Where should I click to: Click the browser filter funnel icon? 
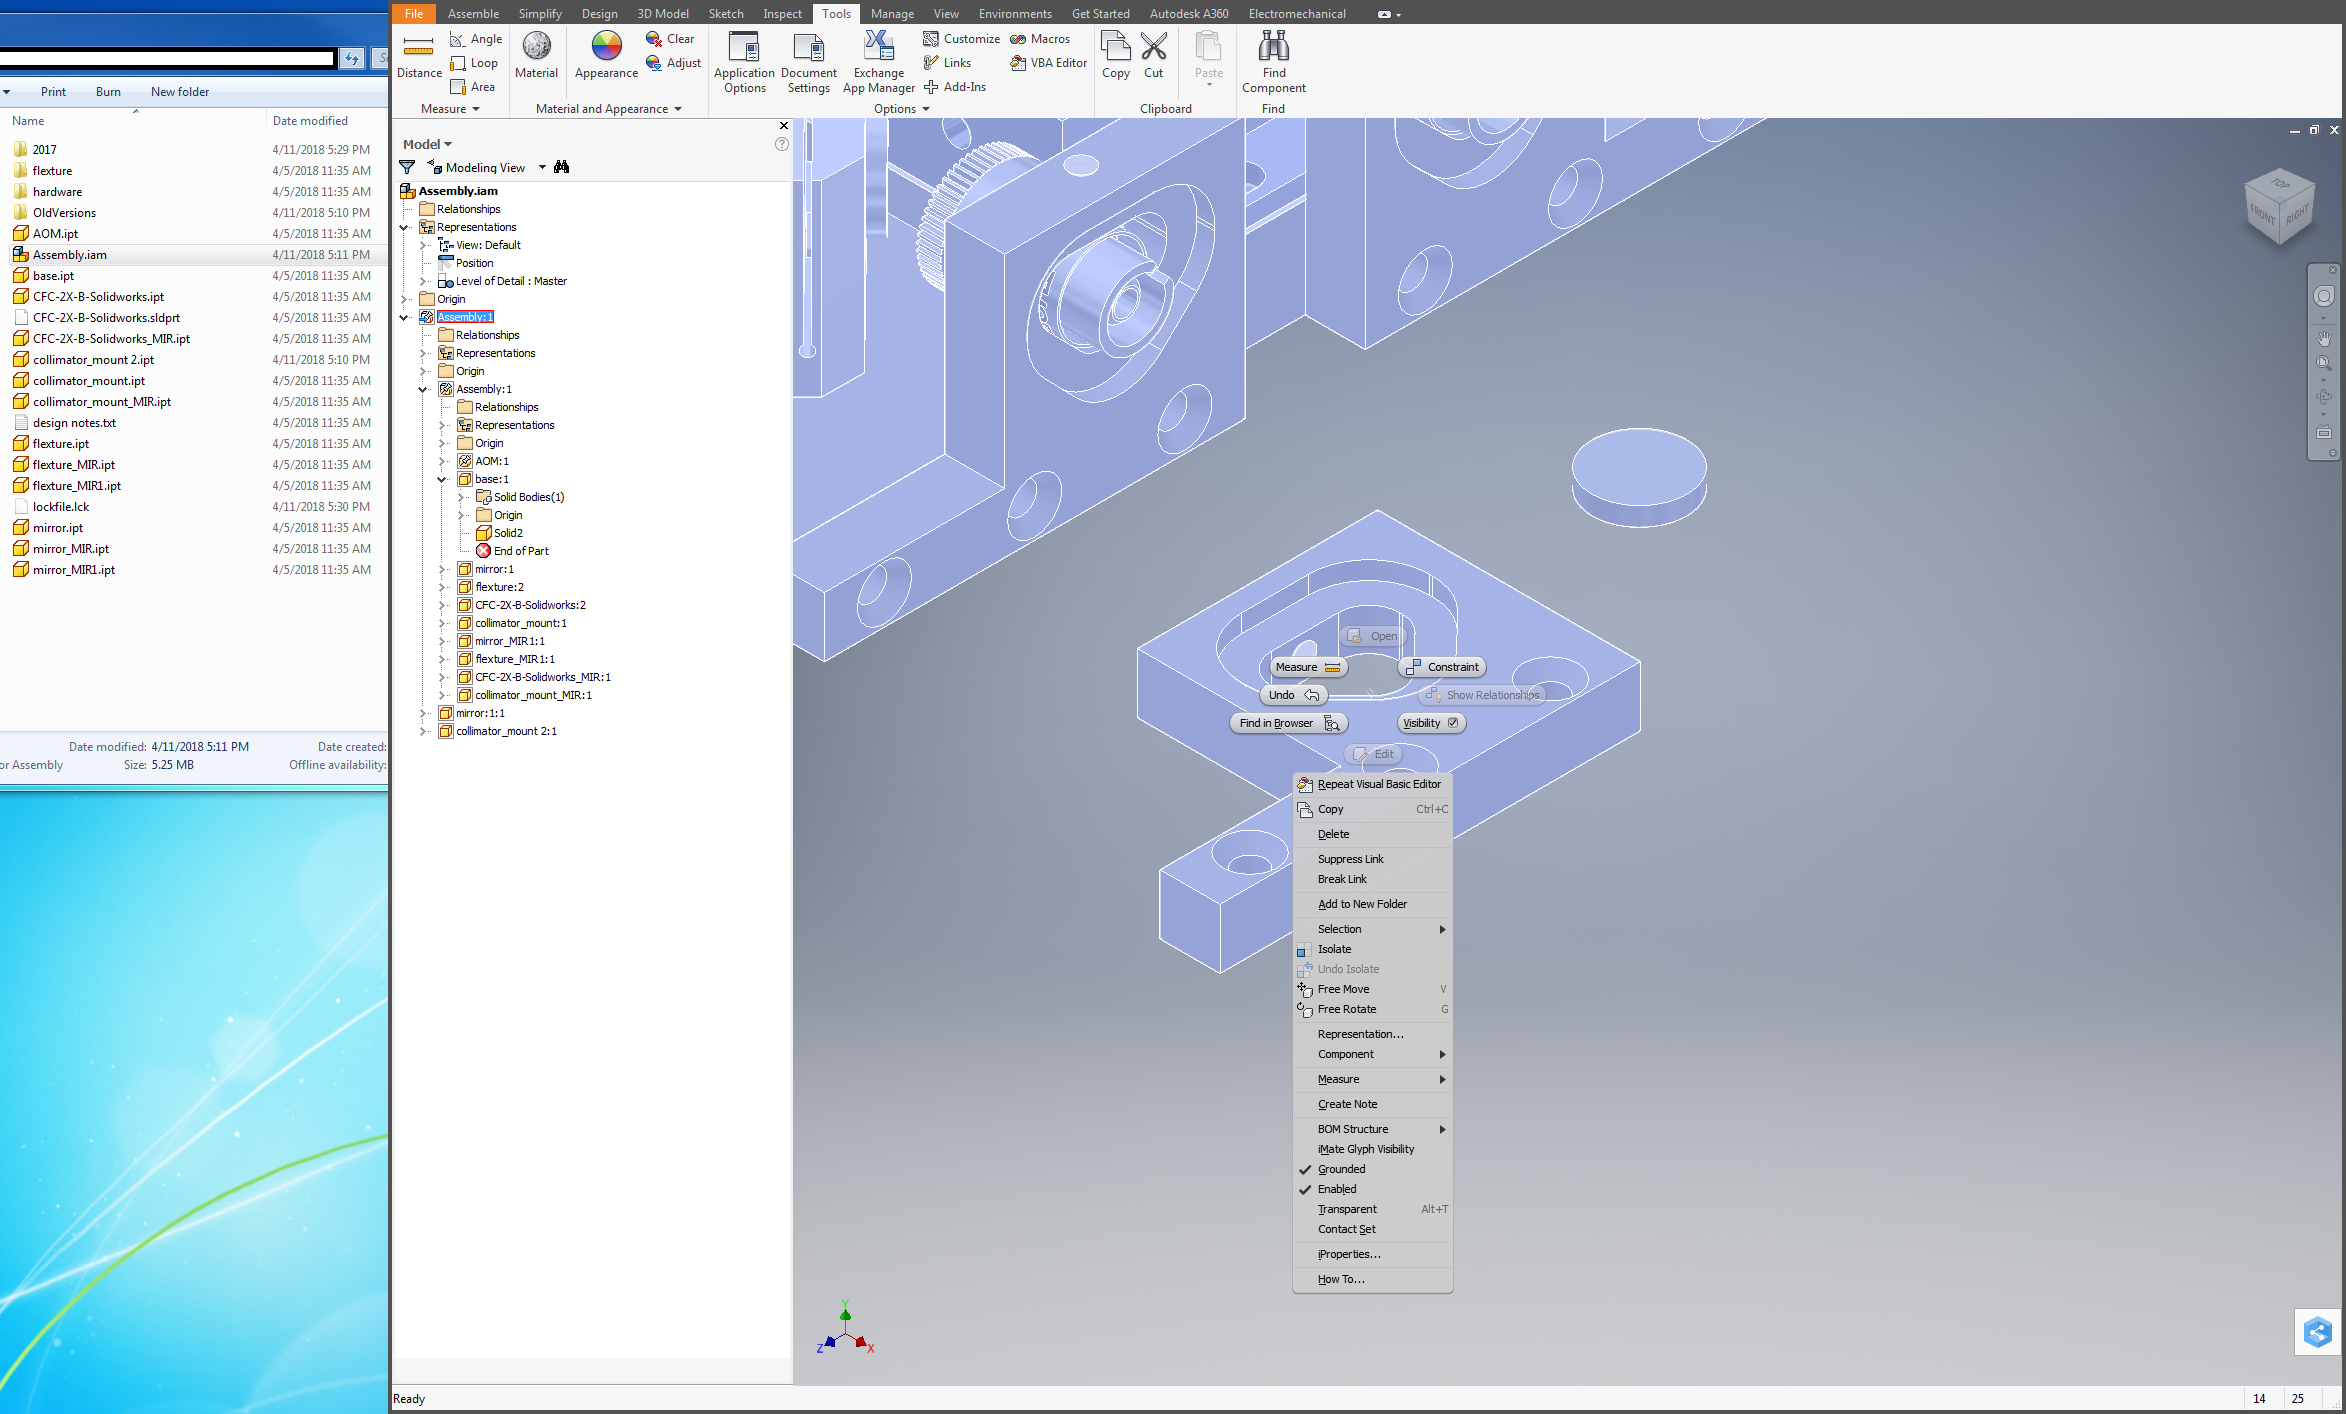pyautogui.click(x=407, y=167)
